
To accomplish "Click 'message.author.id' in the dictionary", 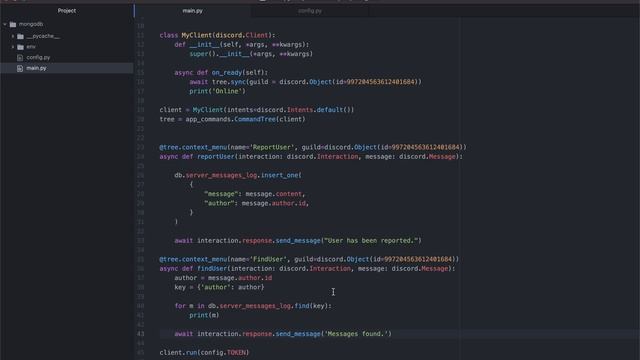I will (x=273, y=203).
